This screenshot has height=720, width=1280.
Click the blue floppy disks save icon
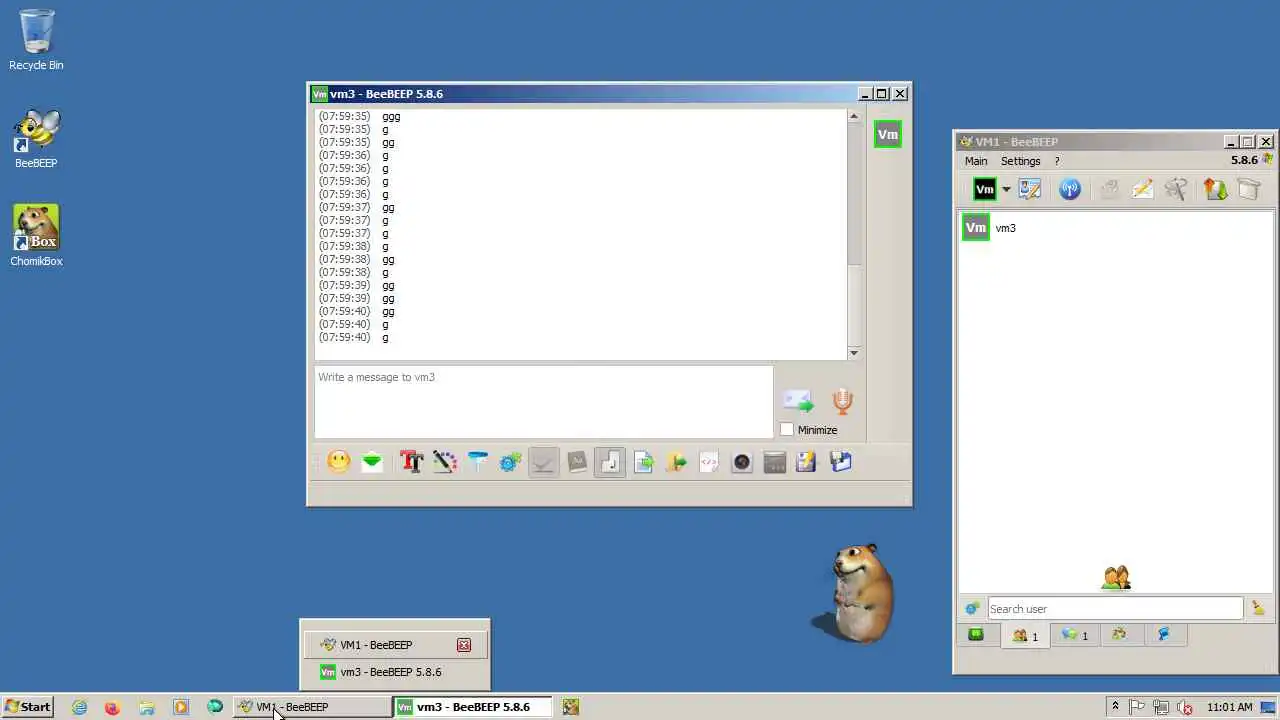841,462
